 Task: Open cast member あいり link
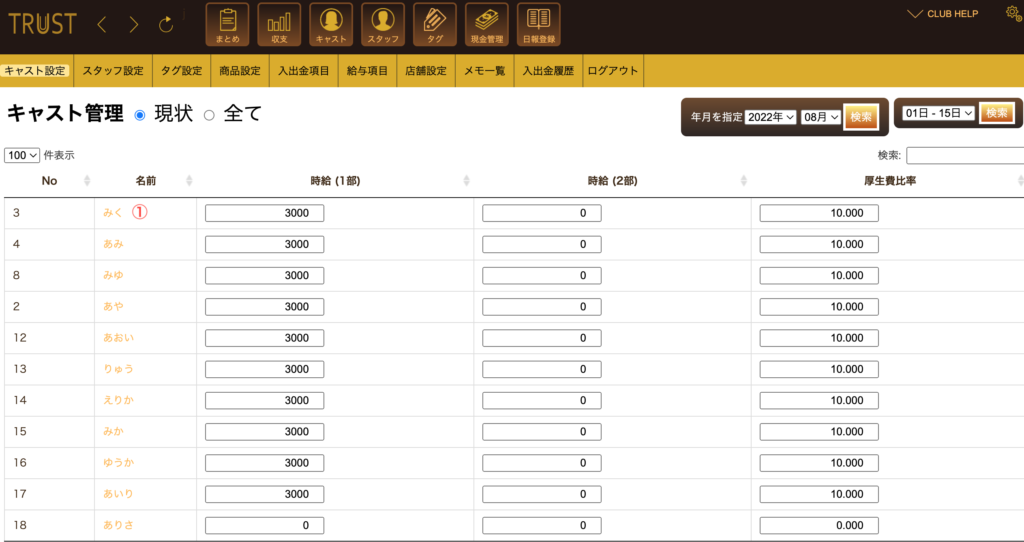[x=118, y=494]
